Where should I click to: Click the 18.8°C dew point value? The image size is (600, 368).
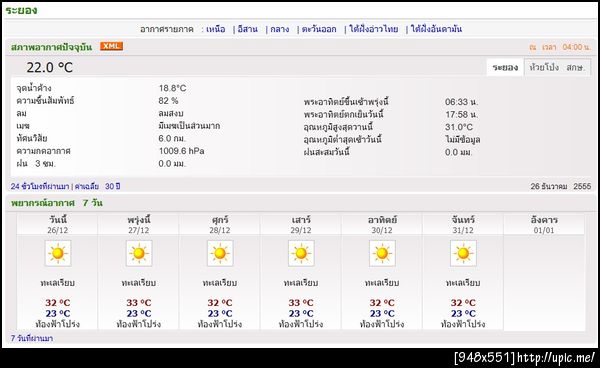(172, 88)
